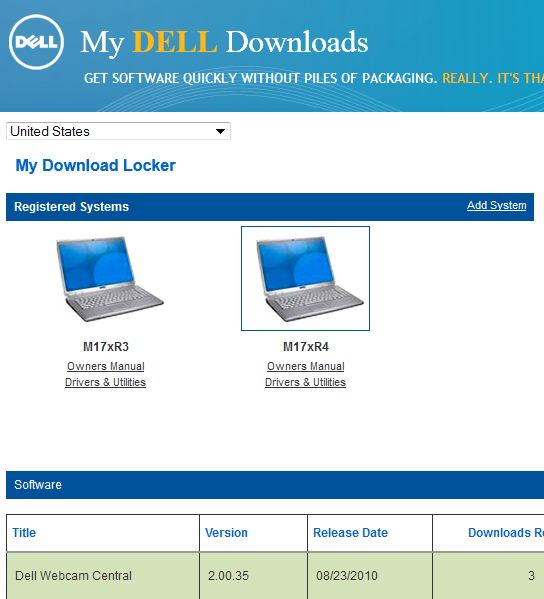Screen dimensions: 544x599
Task: Click the dropdown arrow beside United States
Action: (x=220, y=131)
